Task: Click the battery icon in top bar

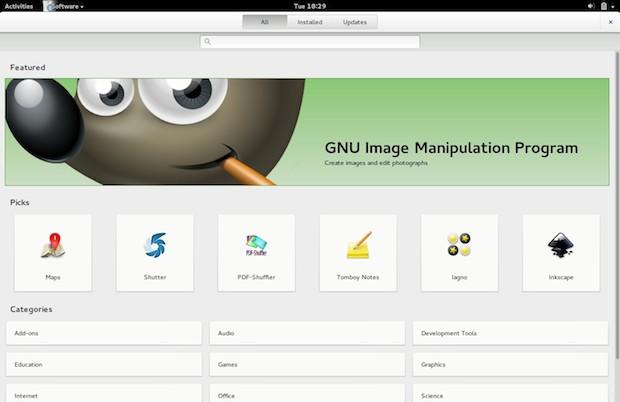Action: click(604, 6)
